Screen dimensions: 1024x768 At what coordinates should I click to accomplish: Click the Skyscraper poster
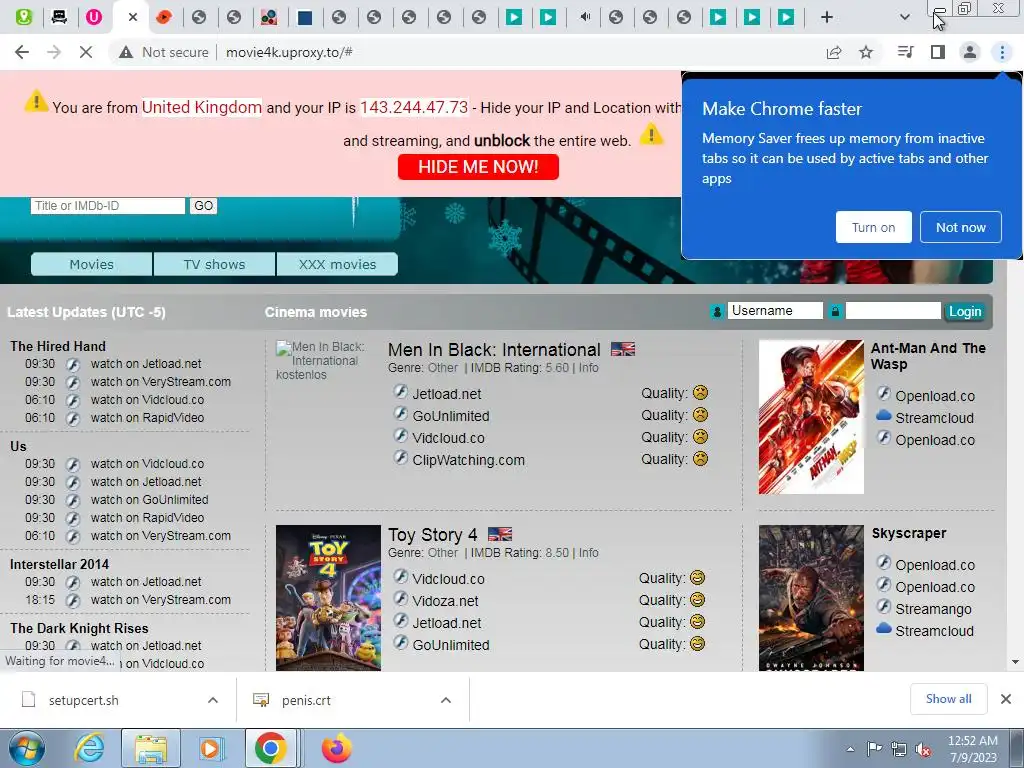[x=811, y=598]
